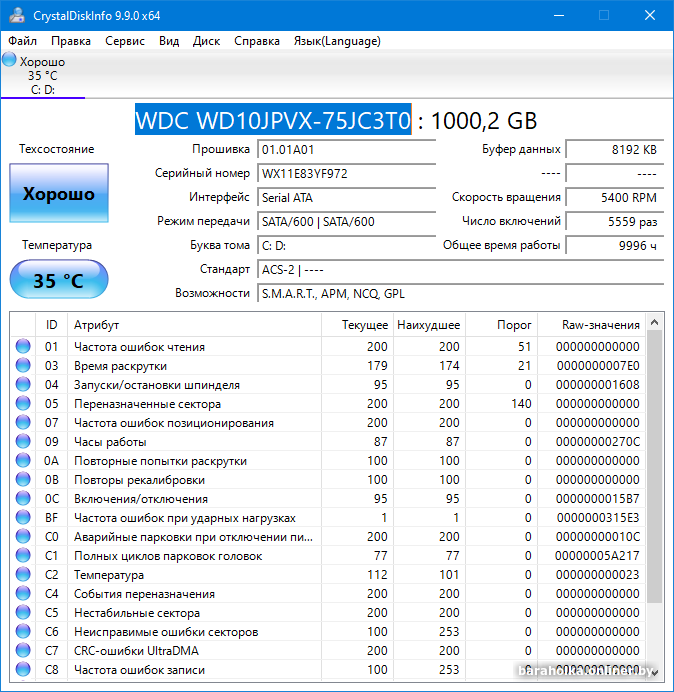Open the Правка menu
The height and width of the screenshot is (692, 674).
[x=71, y=41]
